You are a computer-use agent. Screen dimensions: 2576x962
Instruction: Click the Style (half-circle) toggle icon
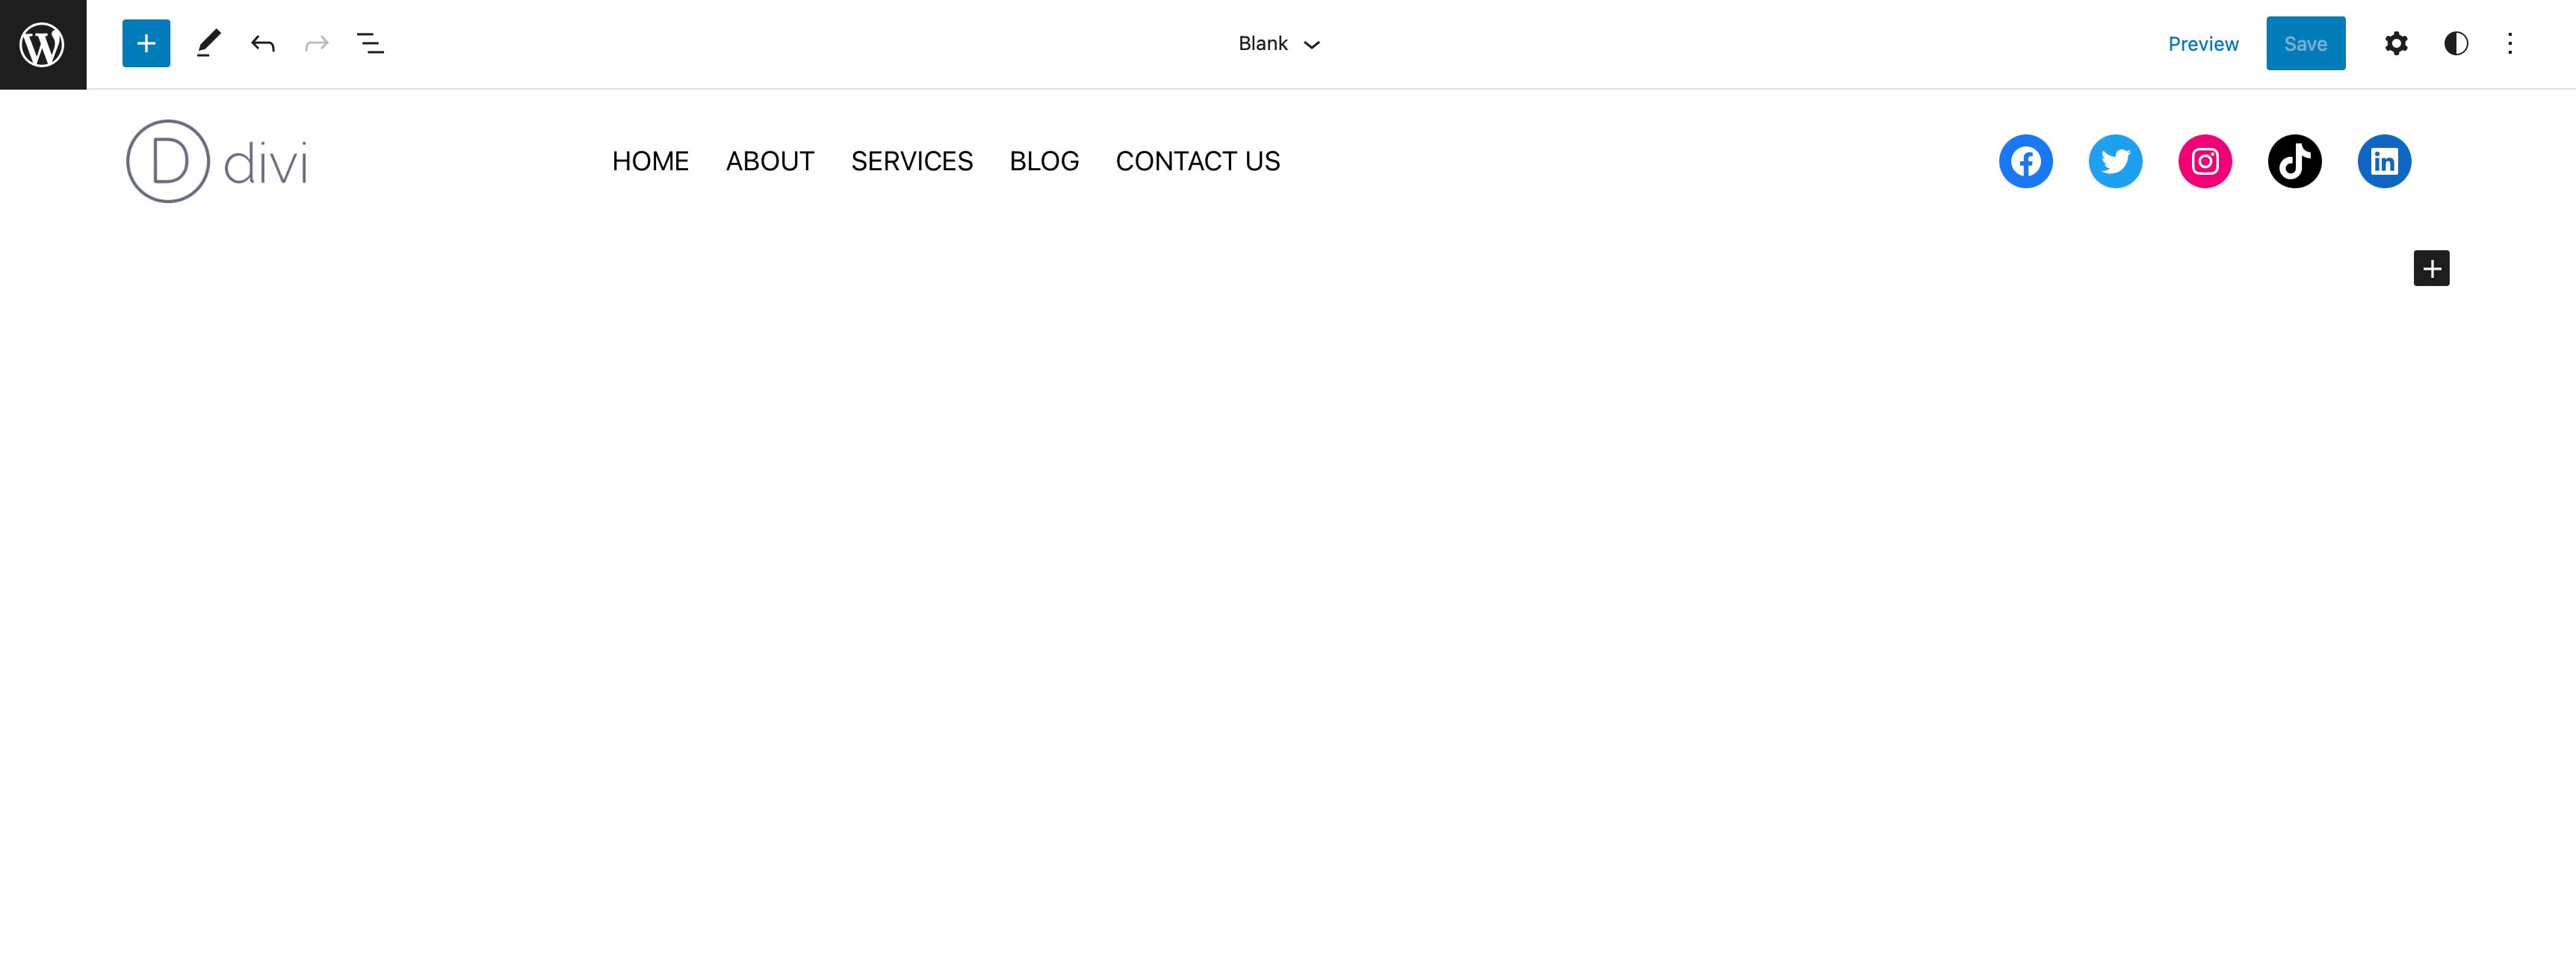click(x=2458, y=43)
